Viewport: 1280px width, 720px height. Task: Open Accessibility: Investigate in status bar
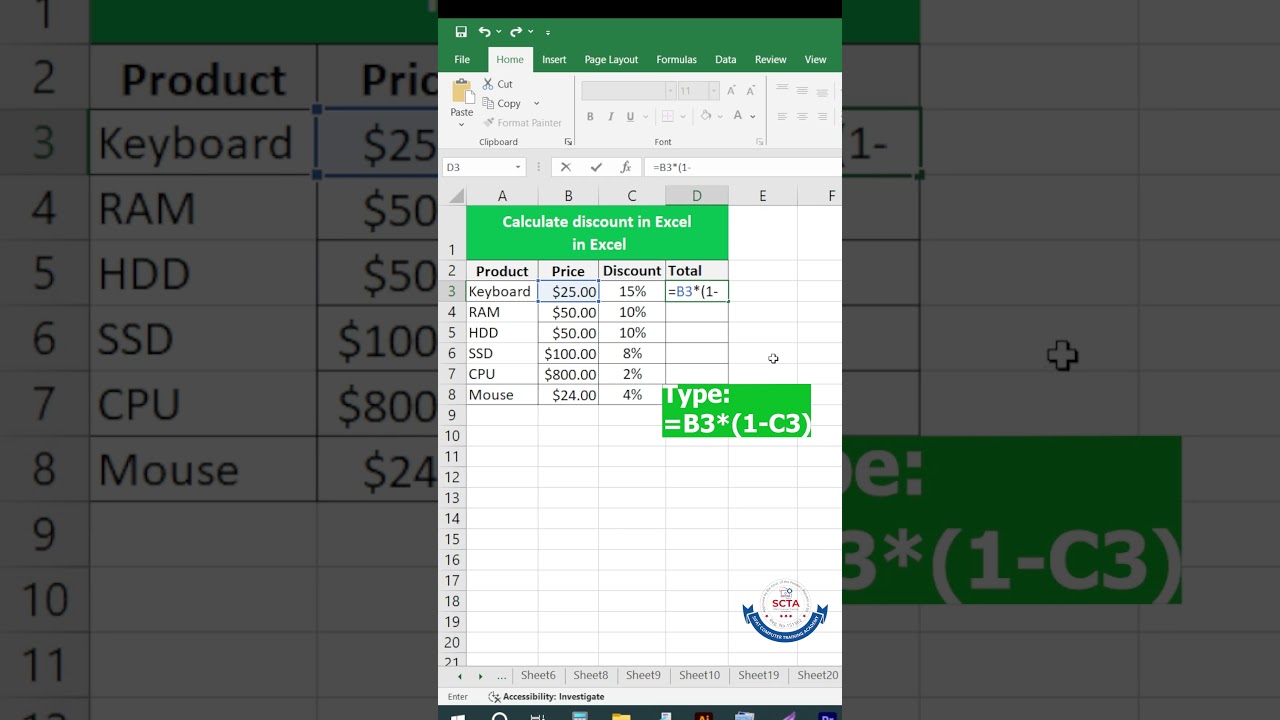point(546,697)
